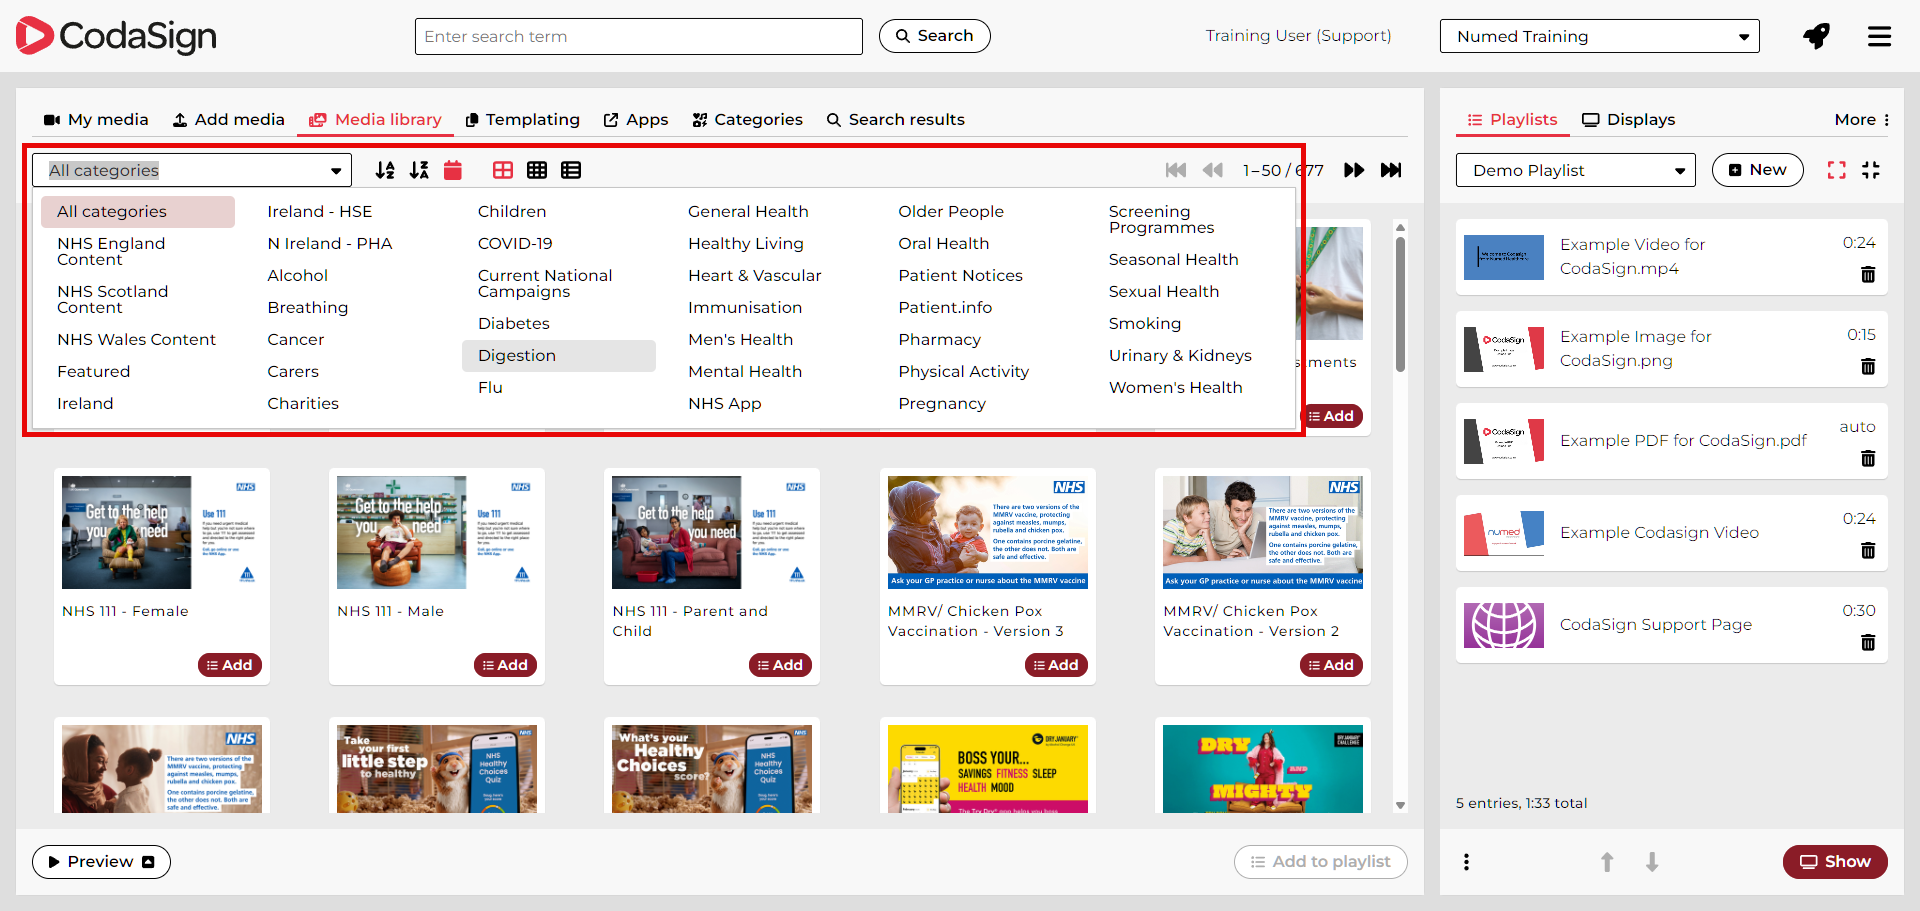Sort media alphabetically A to Z
1920x911 pixels.
point(384,170)
